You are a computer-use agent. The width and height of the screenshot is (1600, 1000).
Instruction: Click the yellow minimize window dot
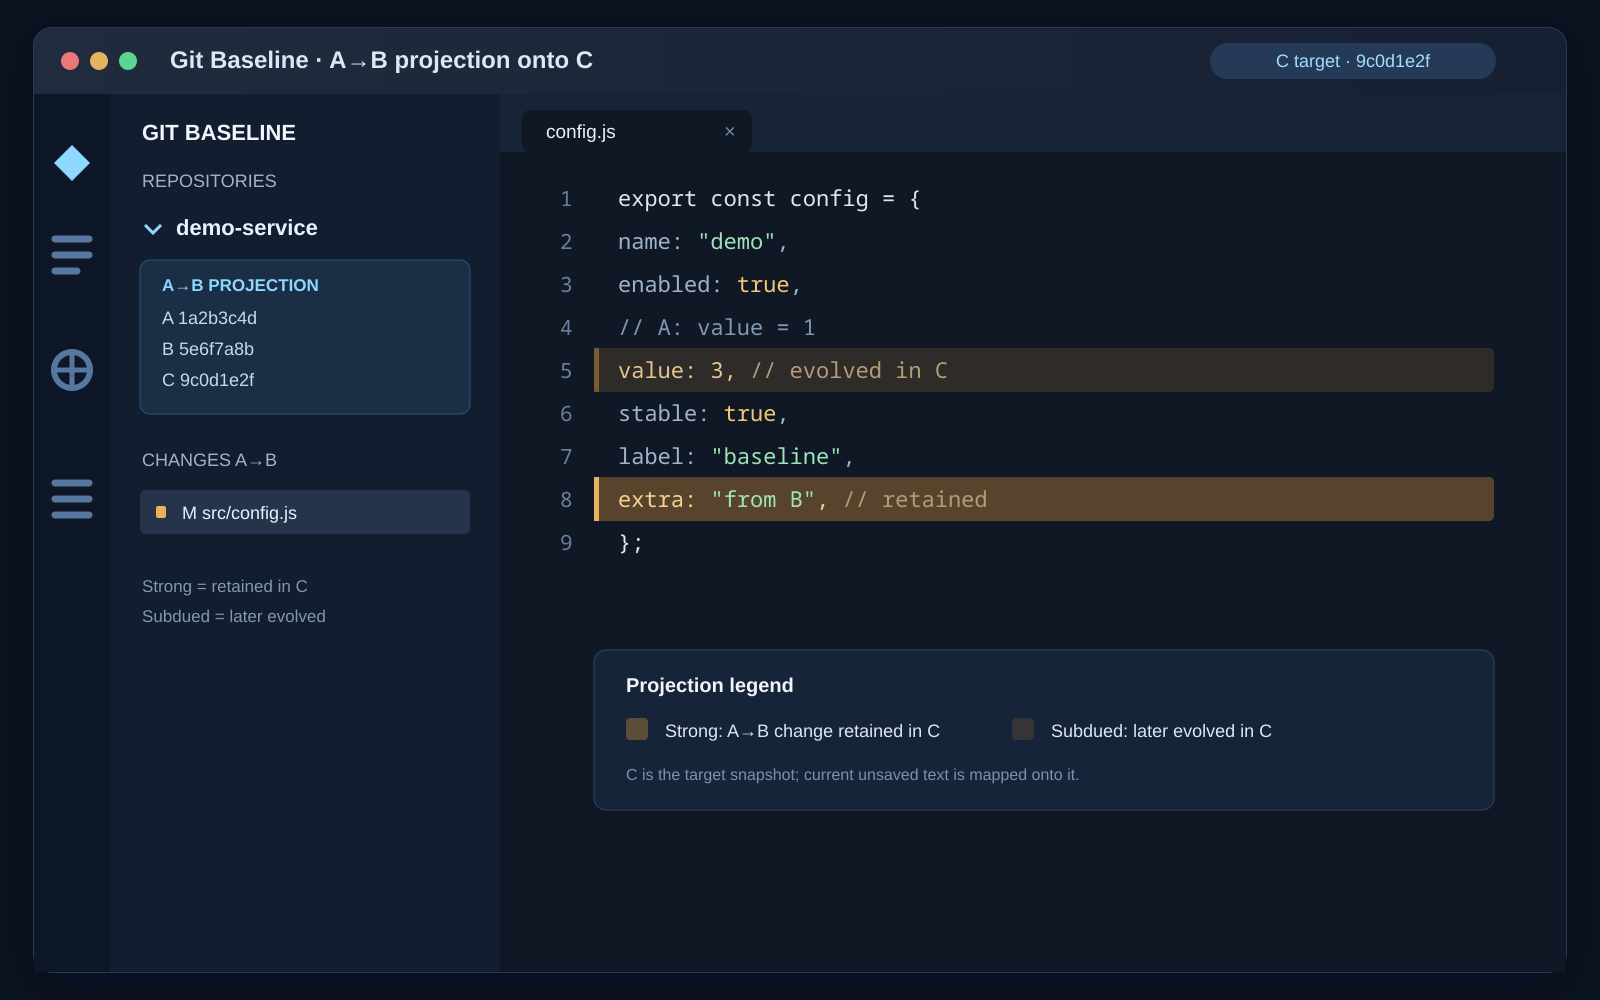tap(99, 61)
